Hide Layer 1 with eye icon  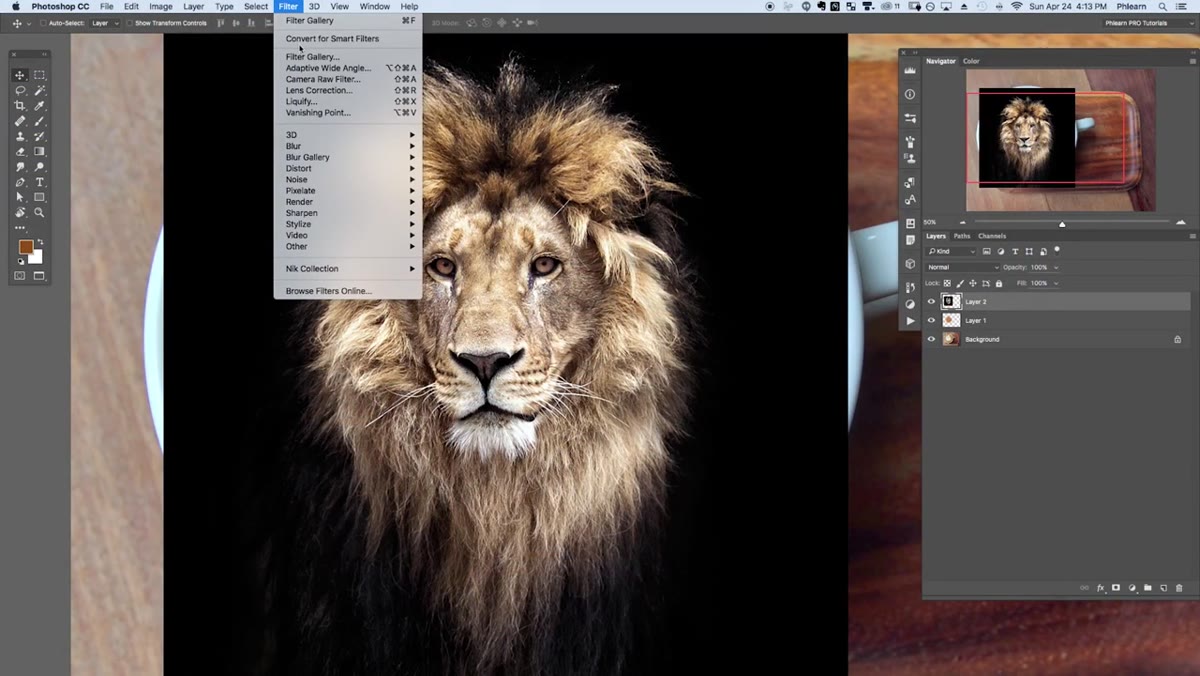coord(931,320)
